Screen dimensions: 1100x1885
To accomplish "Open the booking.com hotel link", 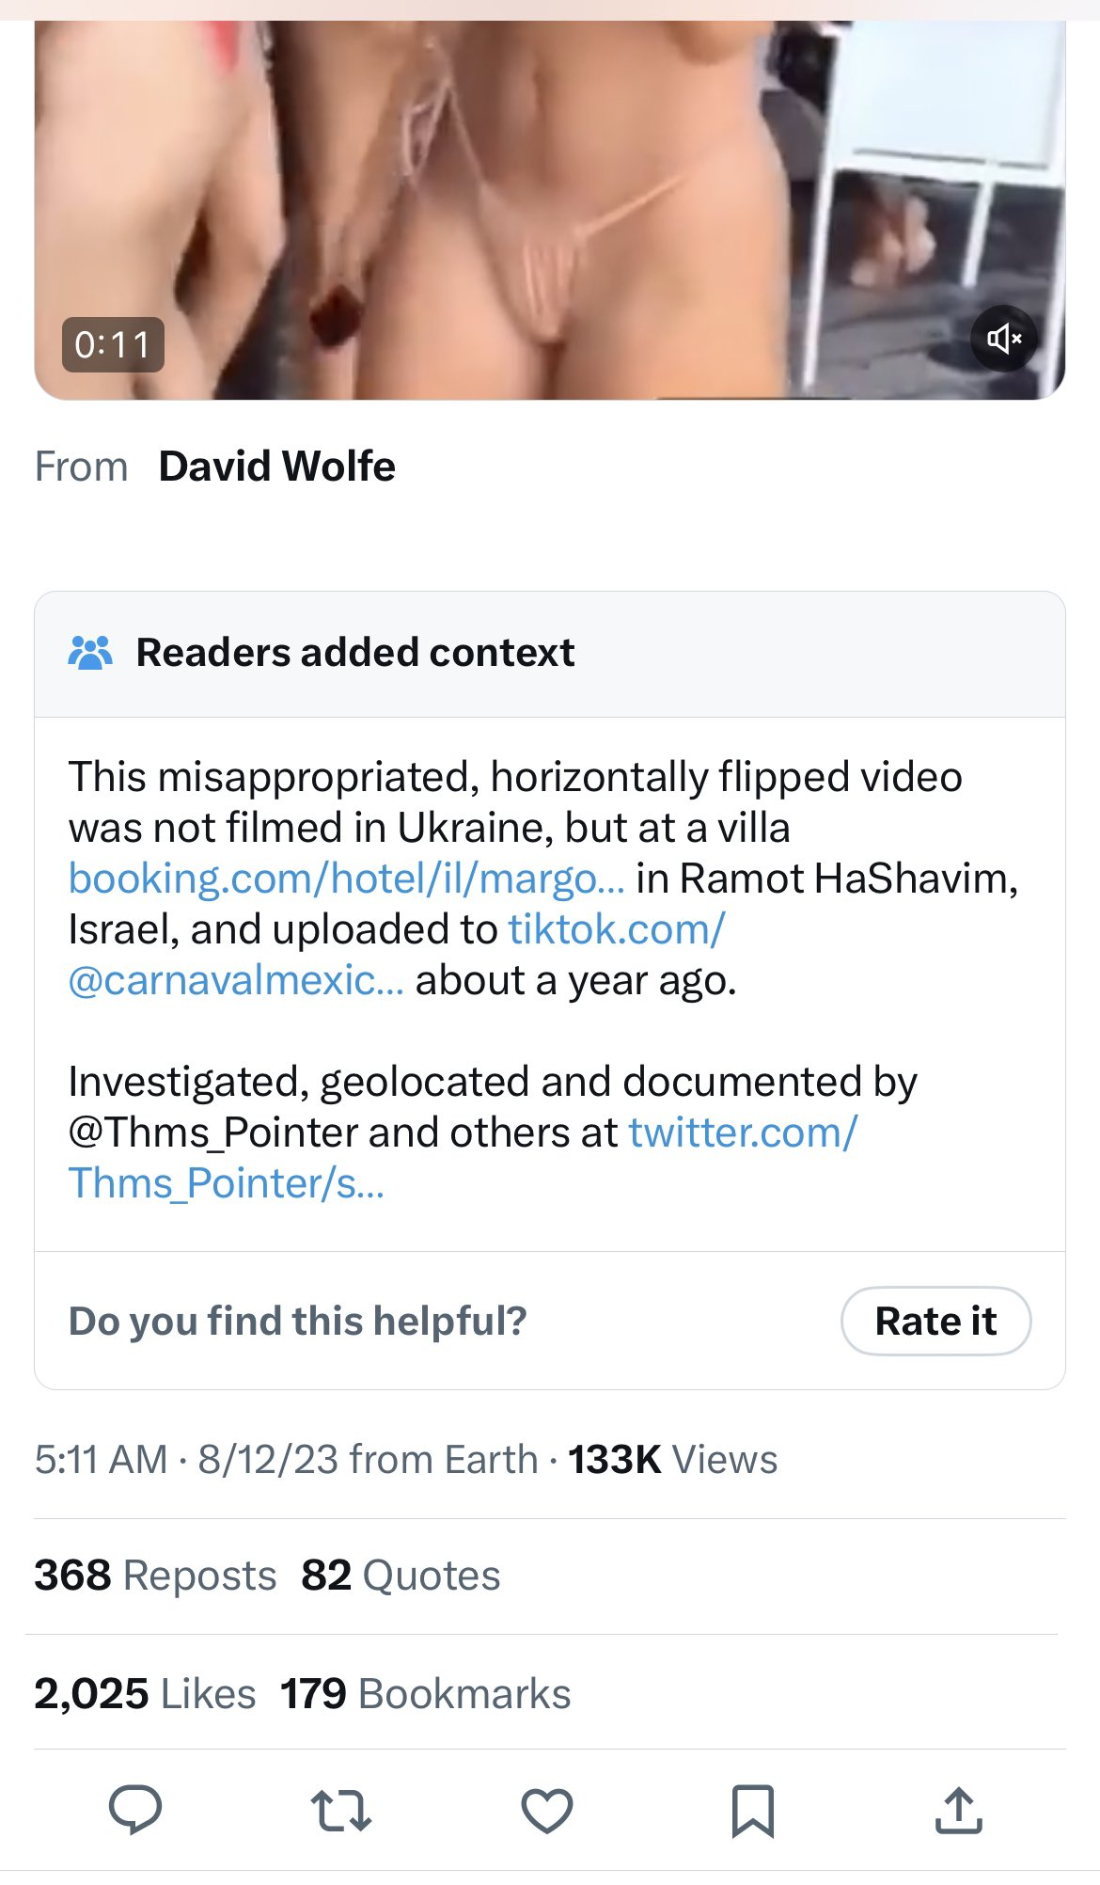I will click(346, 879).
